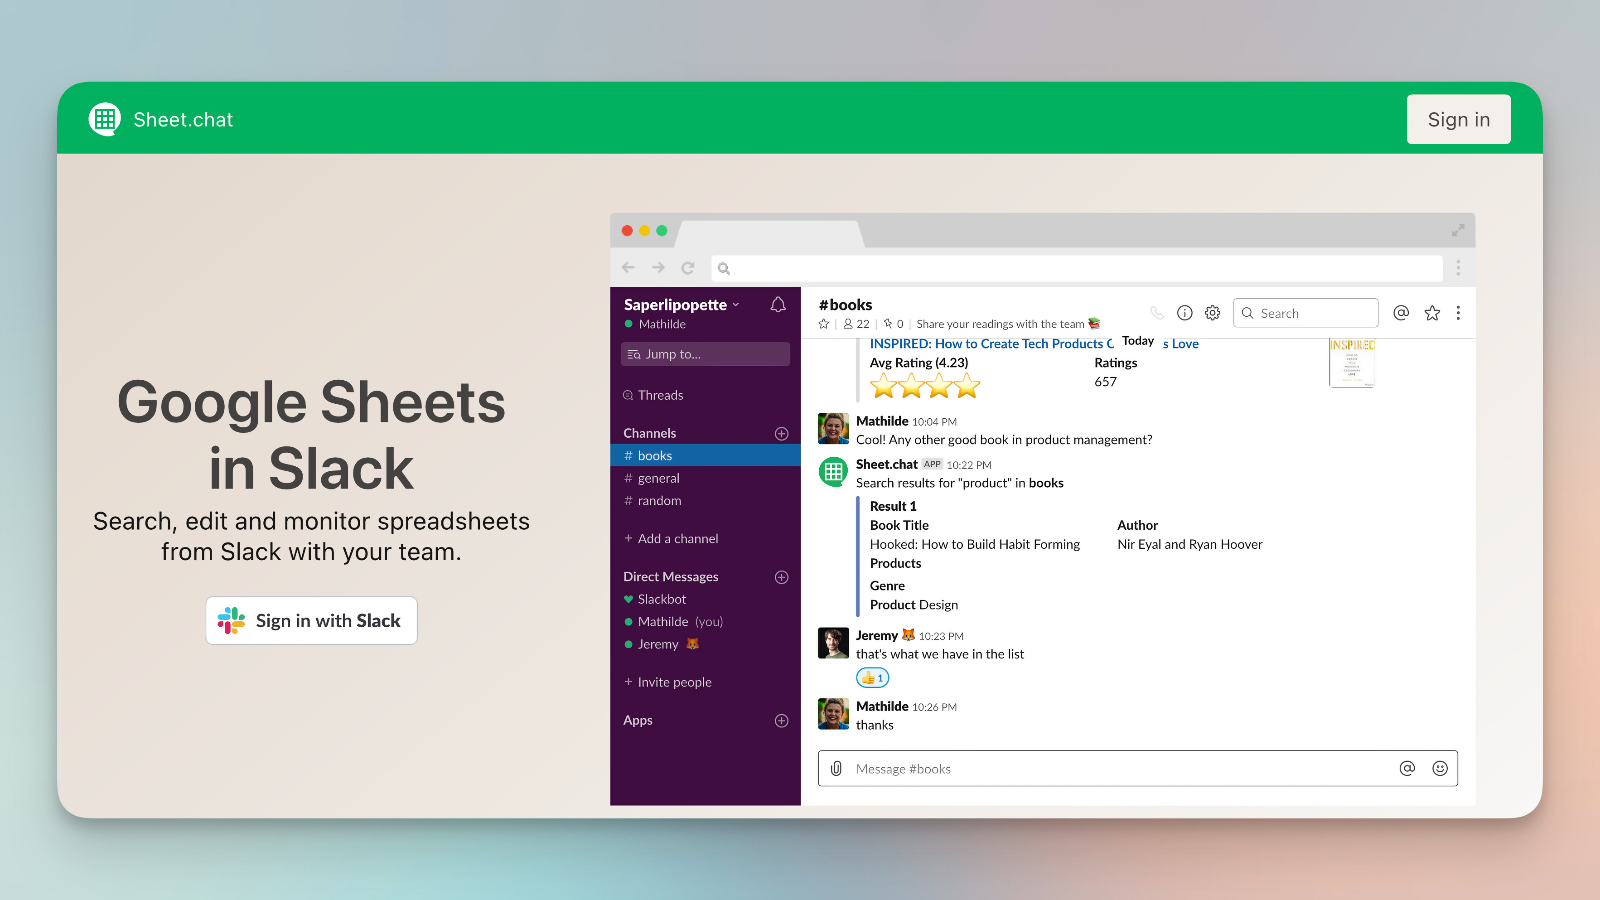Open the INSPIRED book link
This screenshot has width=1600, height=900.
click(x=990, y=343)
